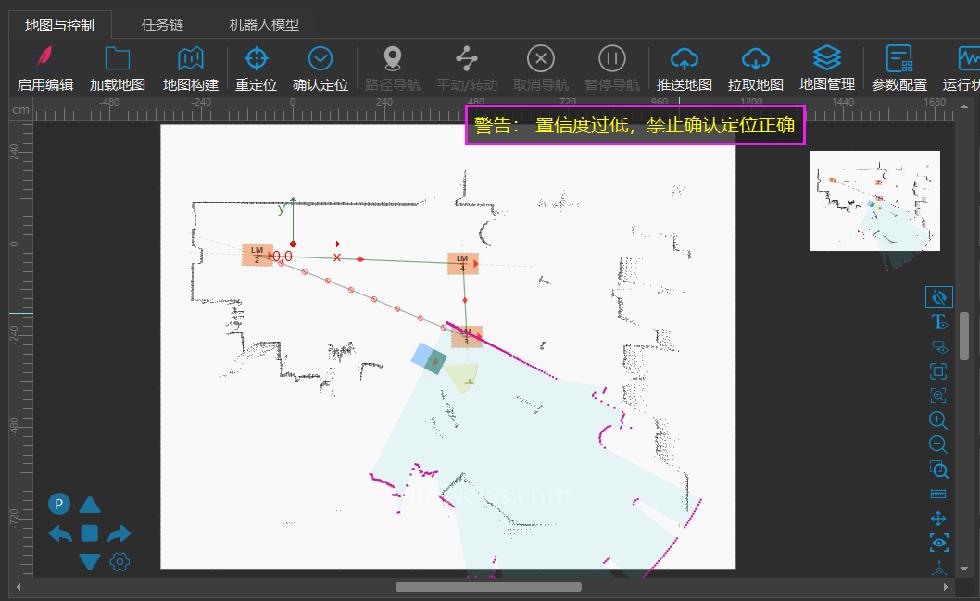Viewport: 980px width, 601px height.
Task: Toggle the framed eye view icon
Action: coord(939,542)
